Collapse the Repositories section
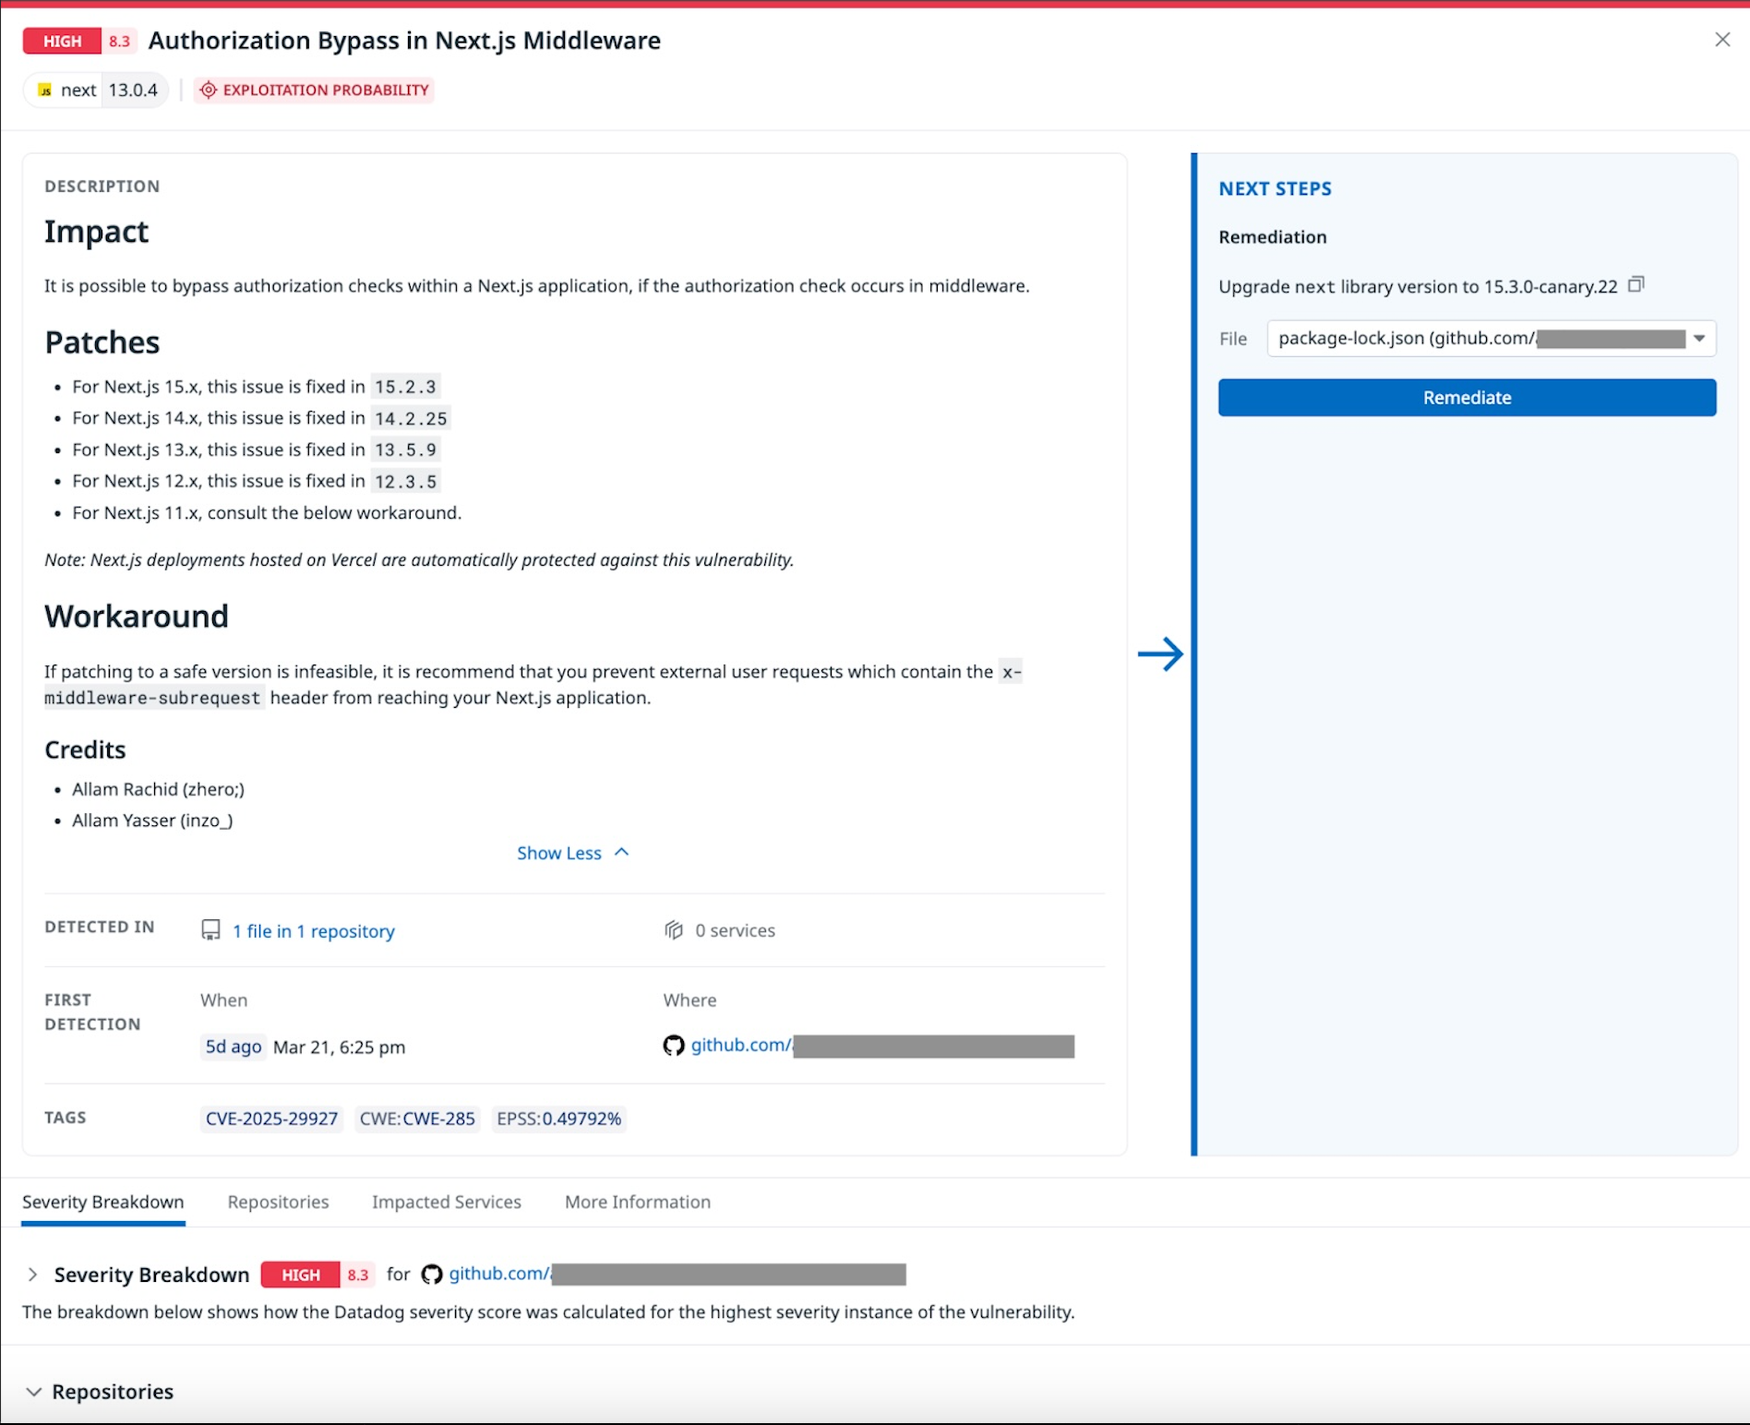The width and height of the screenshot is (1750, 1425). pyautogui.click(x=34, y=1392)
